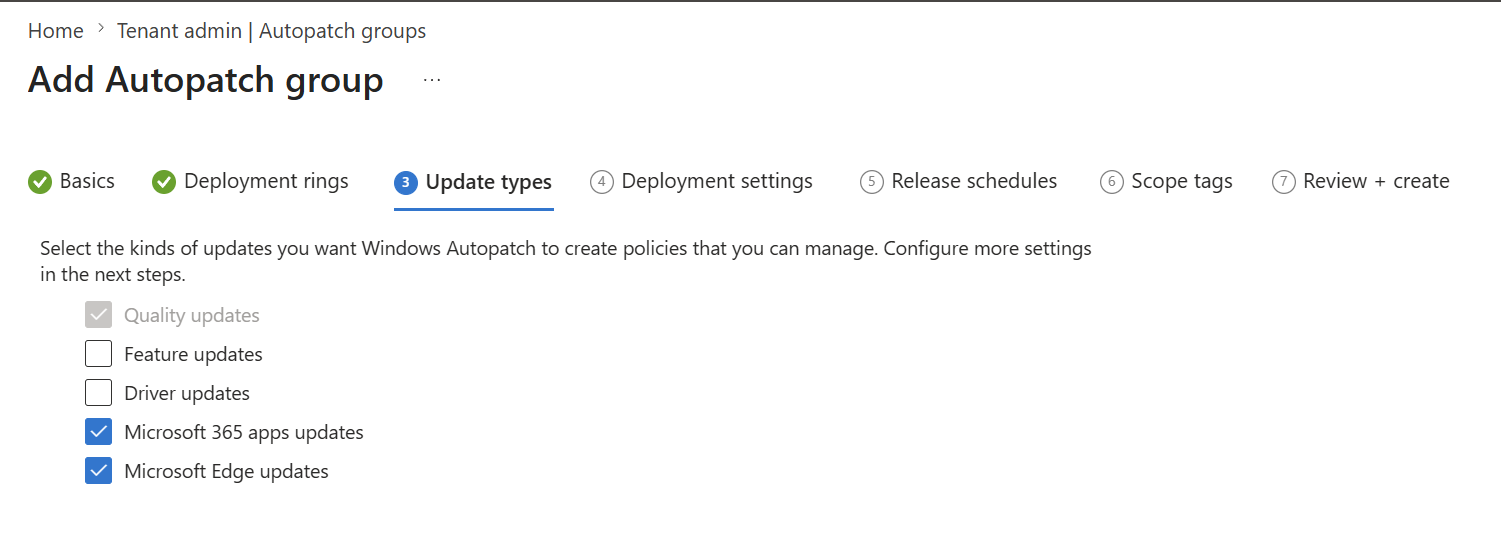Go to the Scope tags step
This screenshot has width=1501, height=538.
1166,182
